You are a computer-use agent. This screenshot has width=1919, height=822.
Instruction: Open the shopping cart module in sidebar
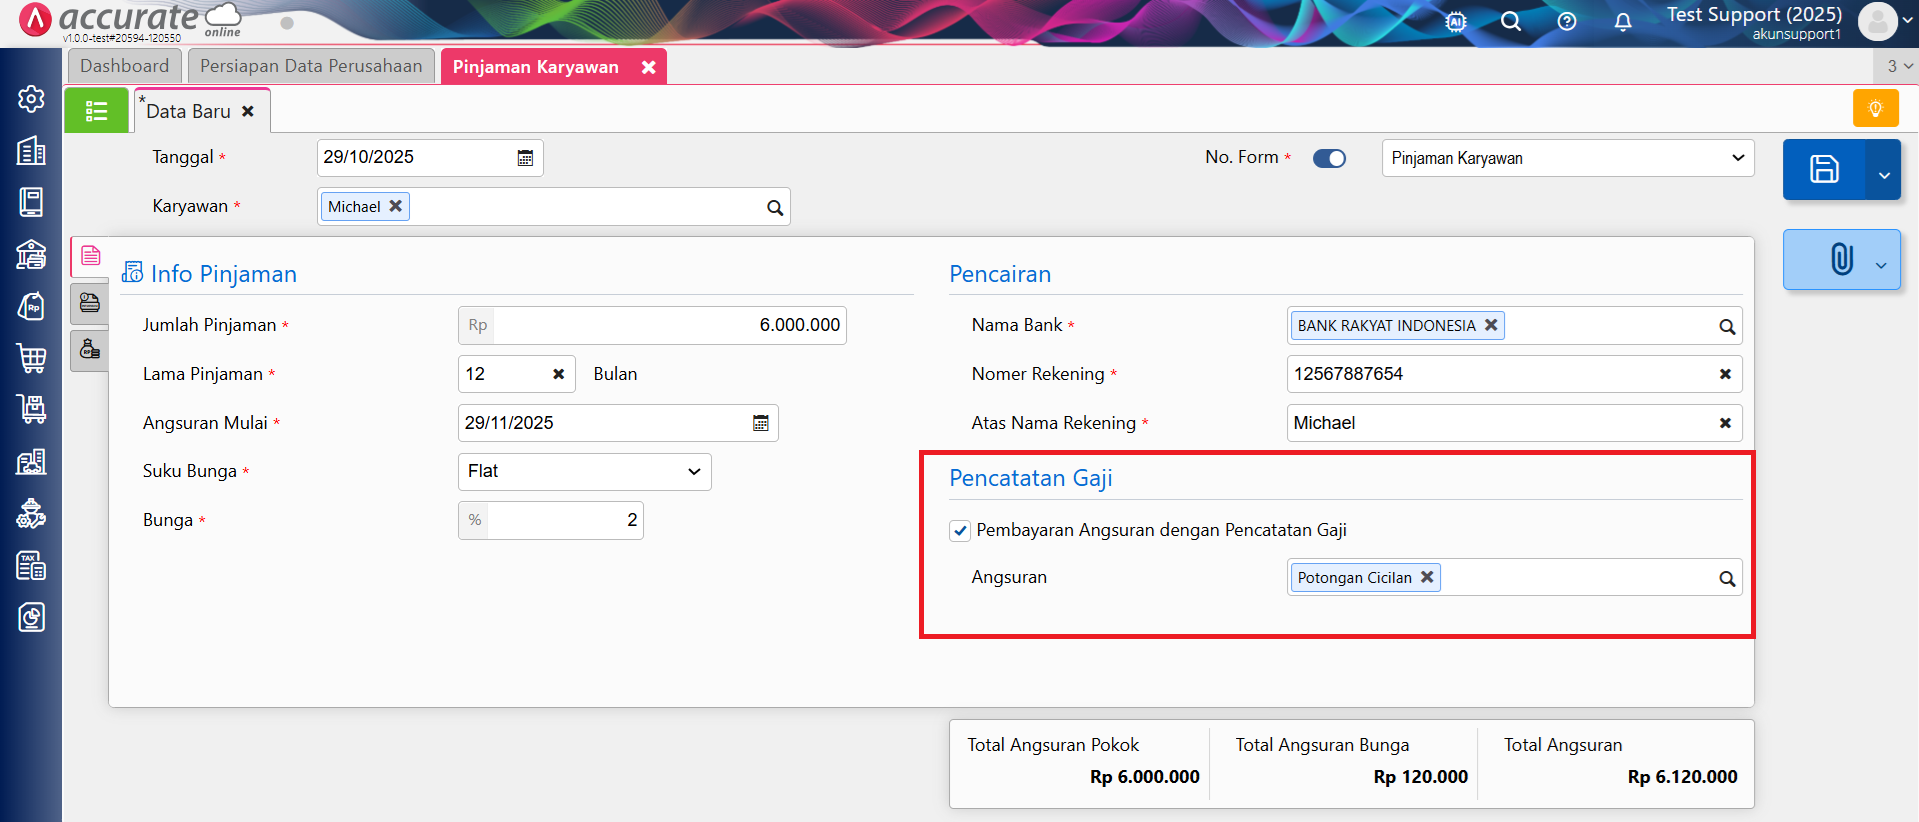(x=31, y=357)
